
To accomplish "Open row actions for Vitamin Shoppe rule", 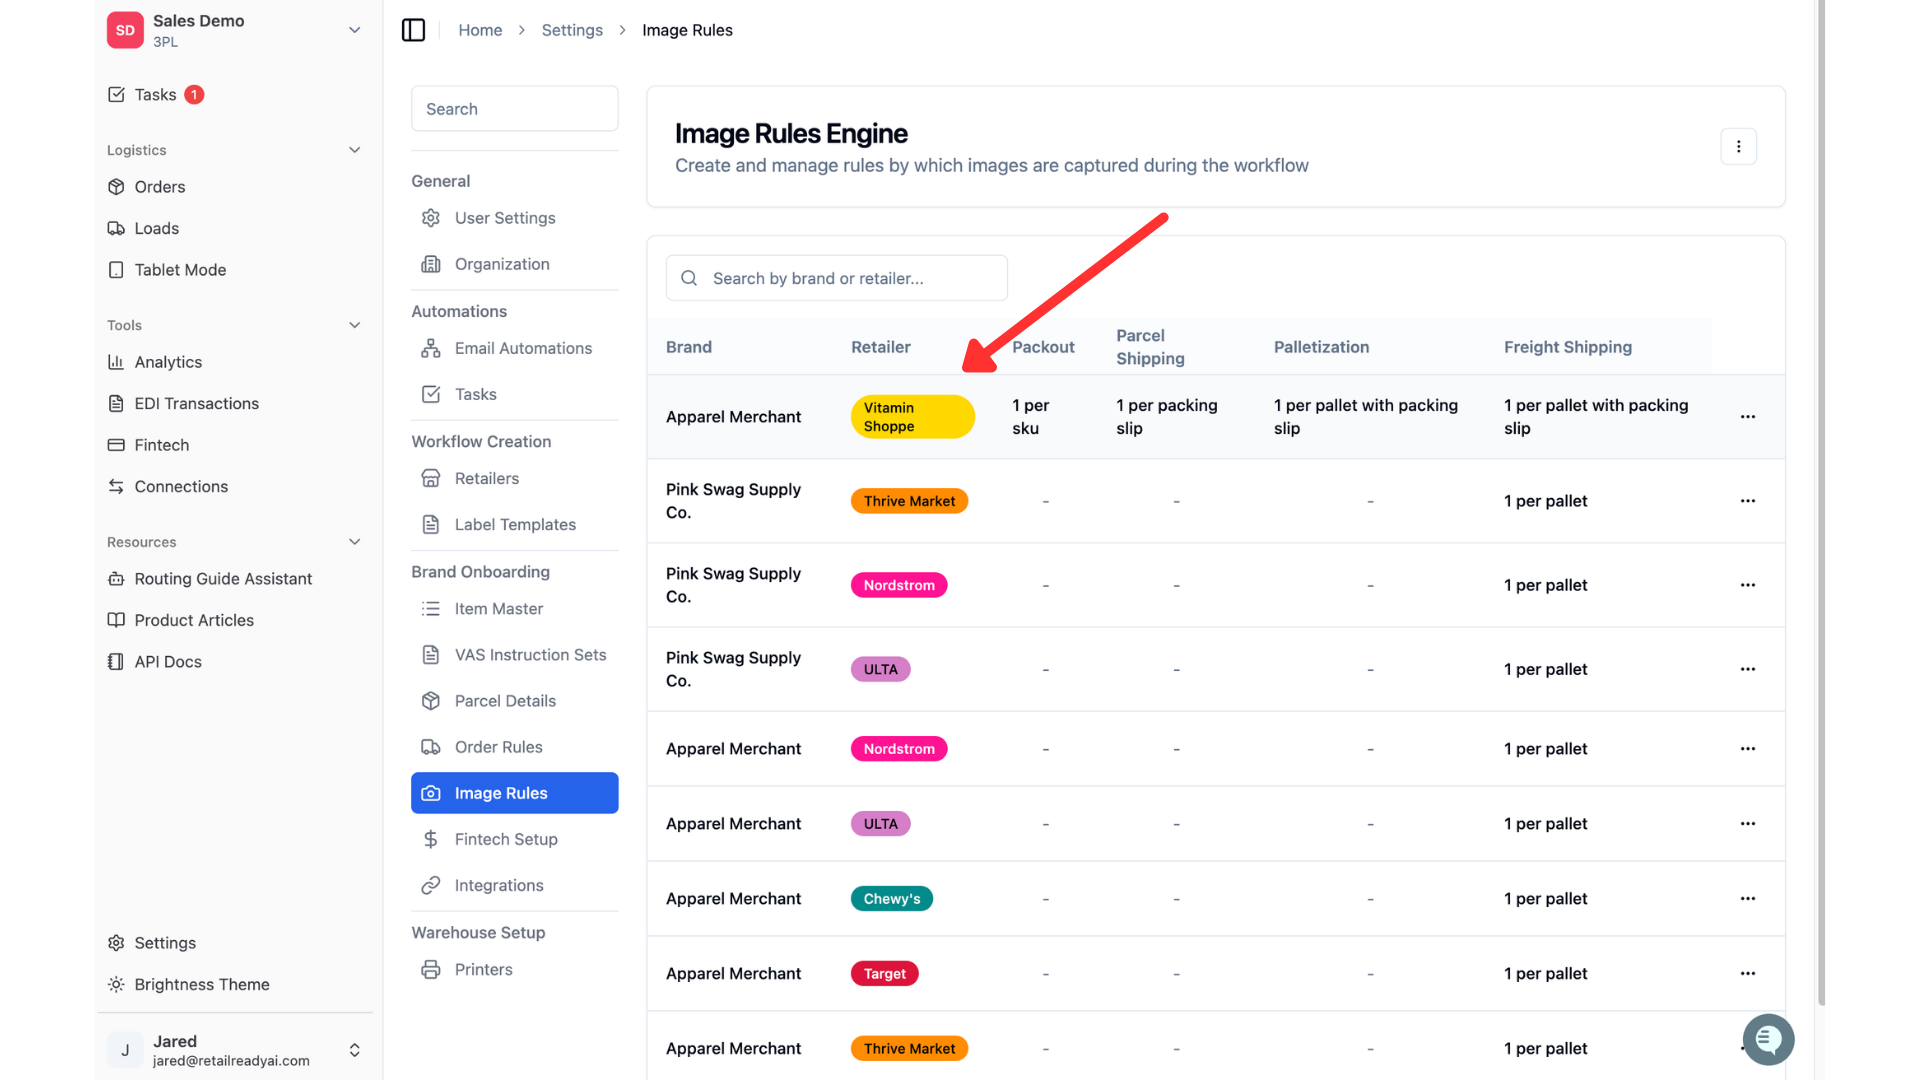I will click(1747, 417).
